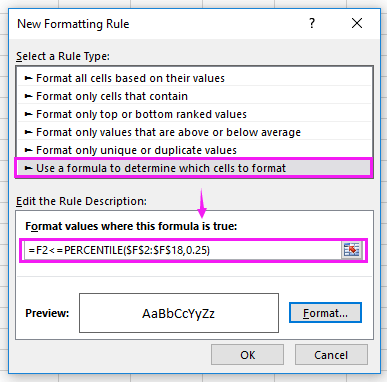Confirm the rule with OK

[247, 355]
